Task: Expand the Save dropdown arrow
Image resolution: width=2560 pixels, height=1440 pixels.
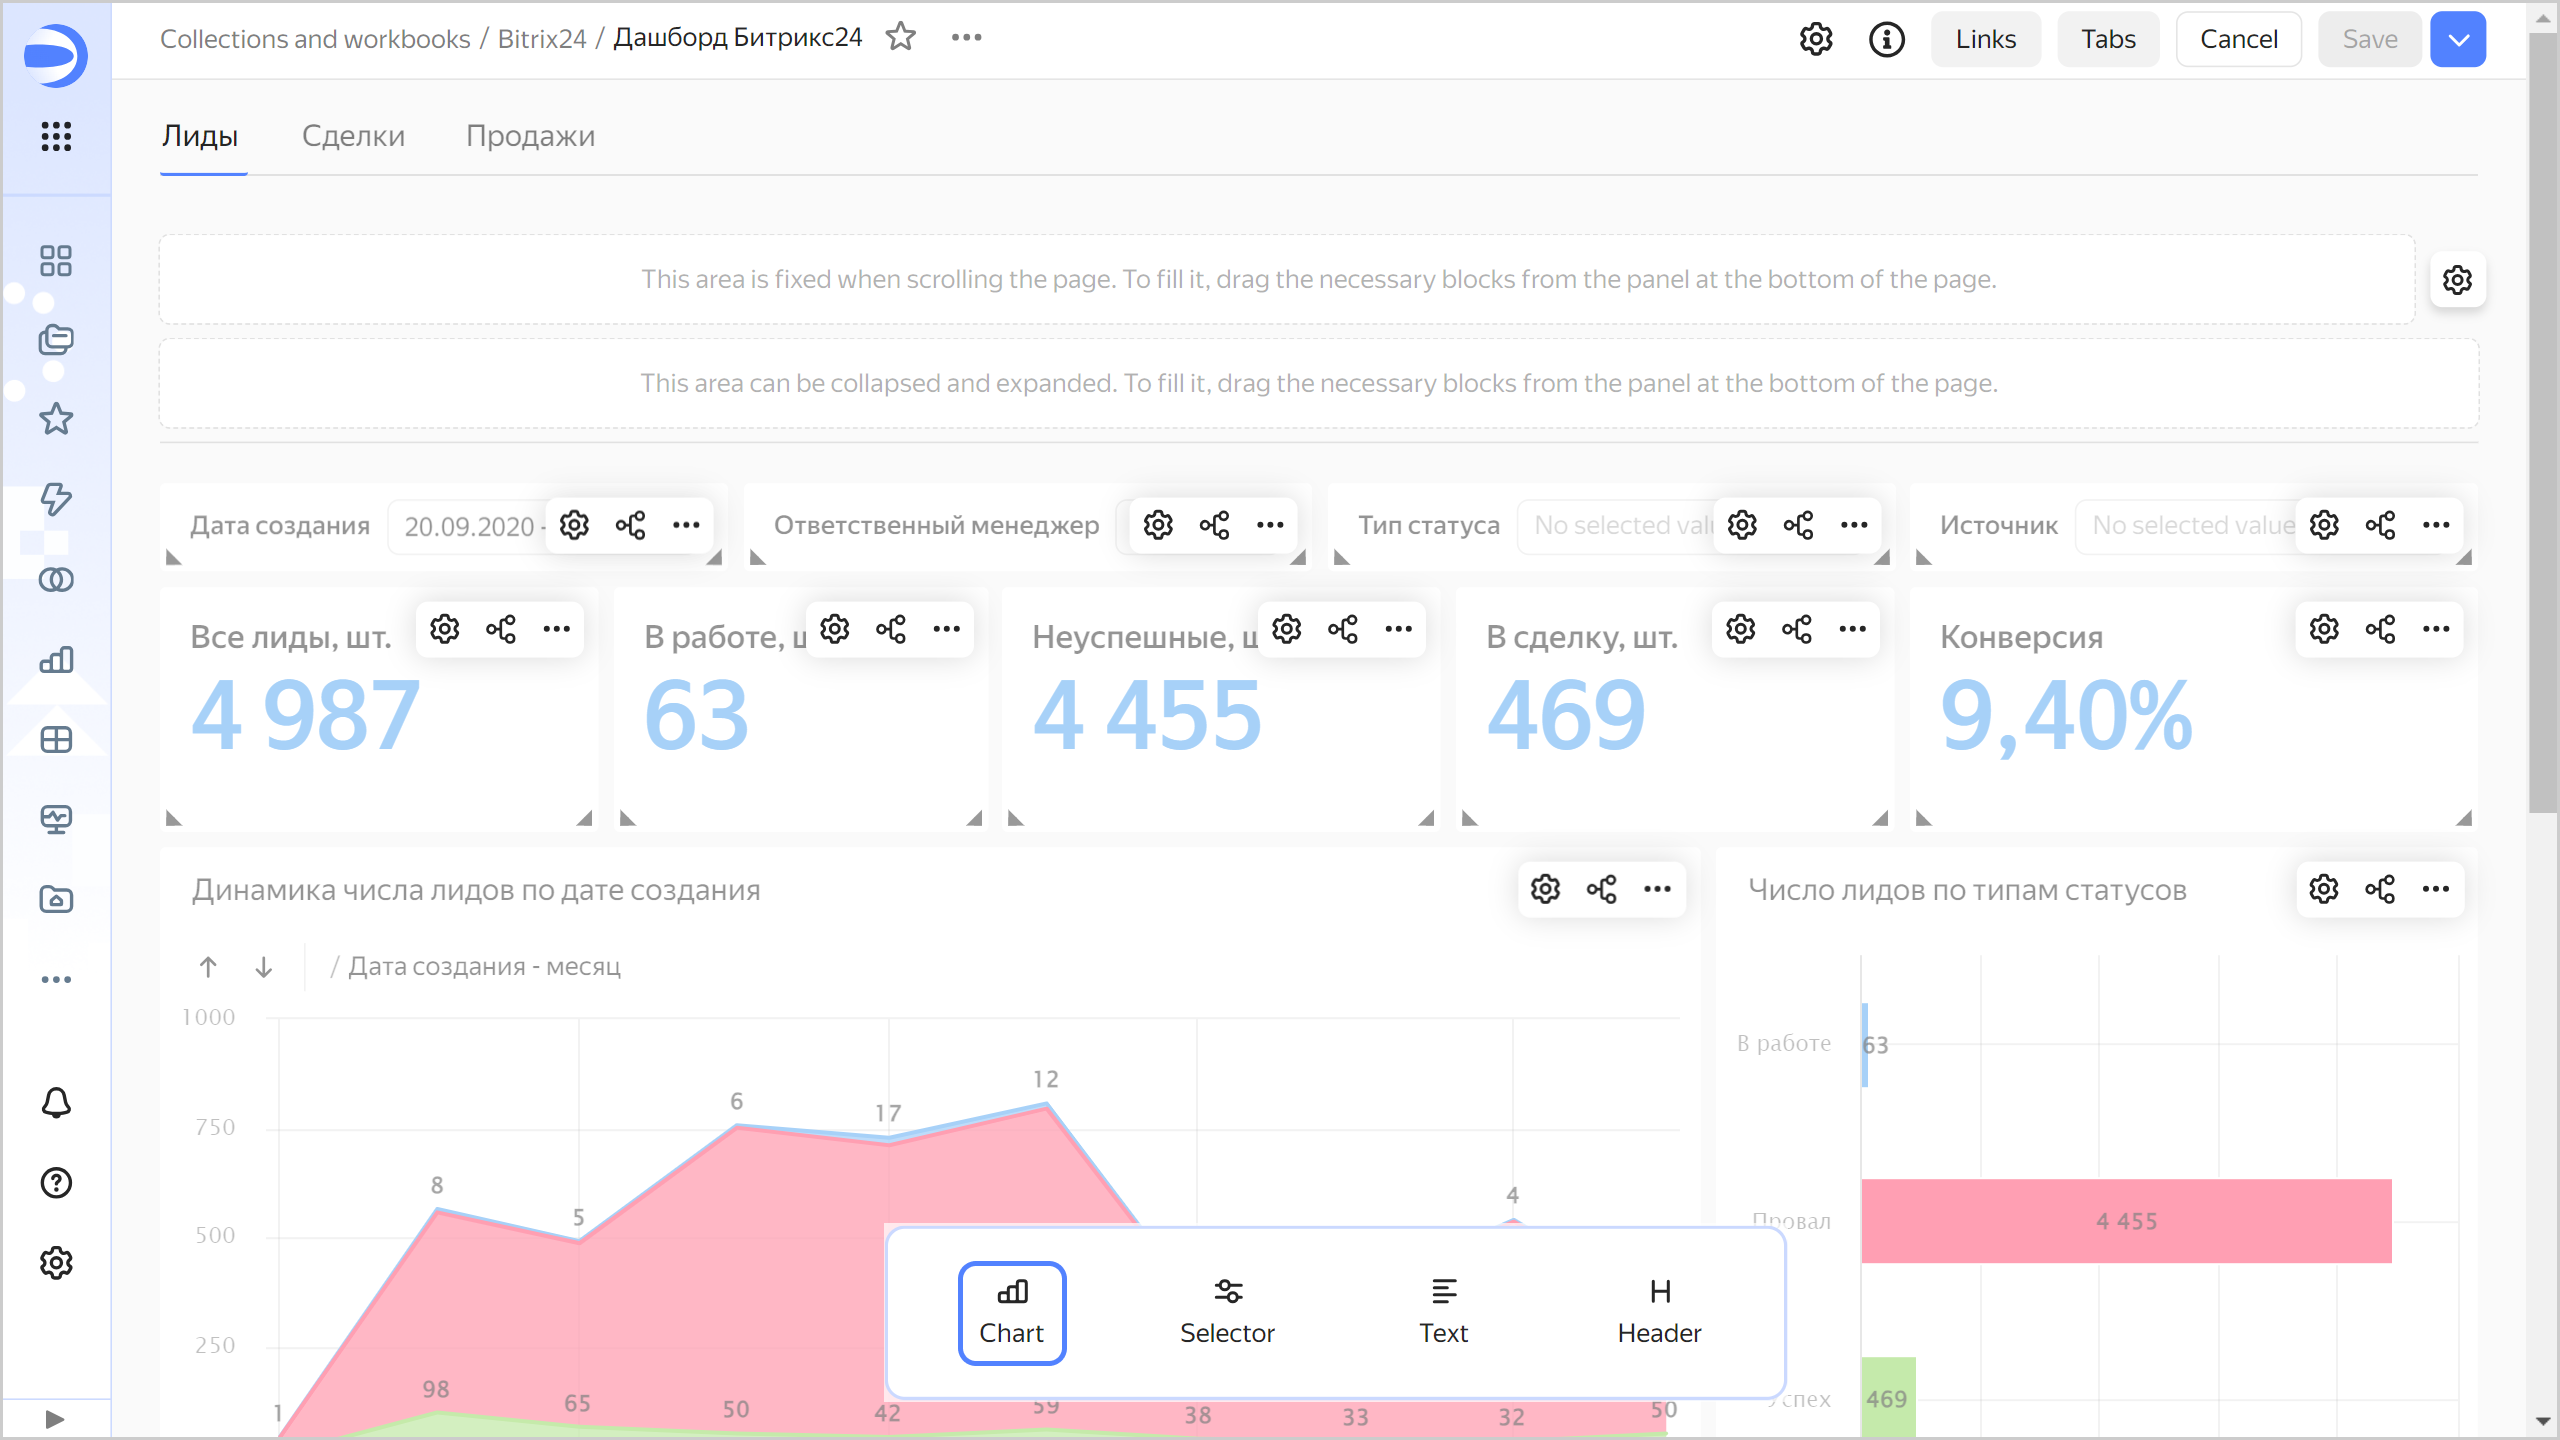Action: click(2459, 39)
